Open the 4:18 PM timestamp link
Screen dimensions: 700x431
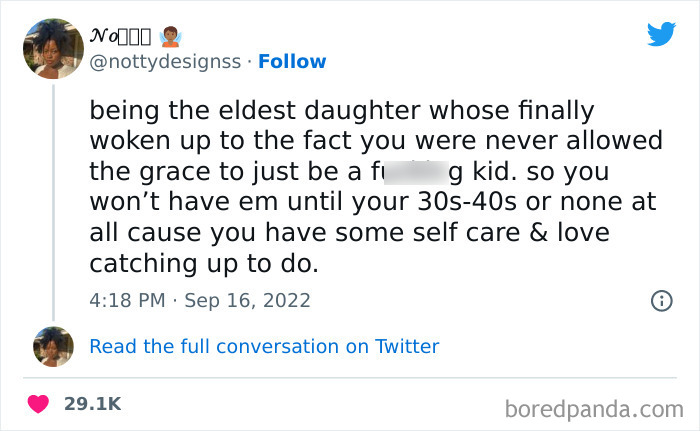point(126,300)
